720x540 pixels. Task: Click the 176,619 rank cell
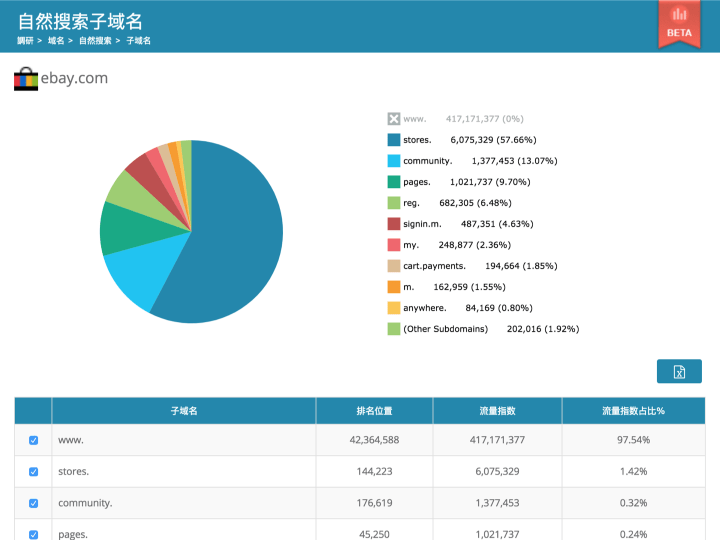point(374,503)
